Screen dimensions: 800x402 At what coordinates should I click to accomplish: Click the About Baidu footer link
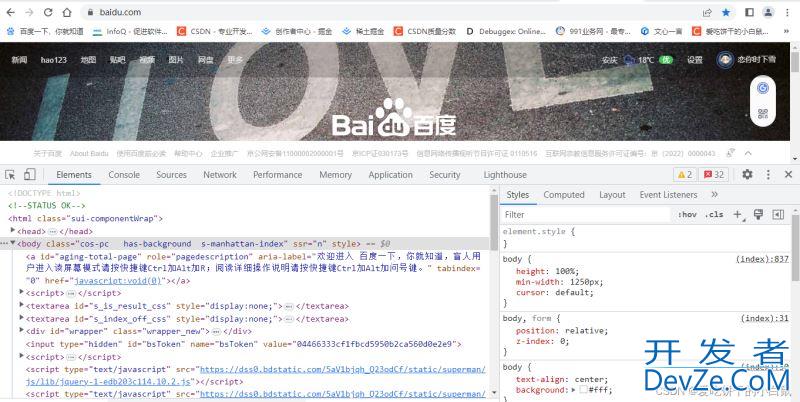pos(89,153)
